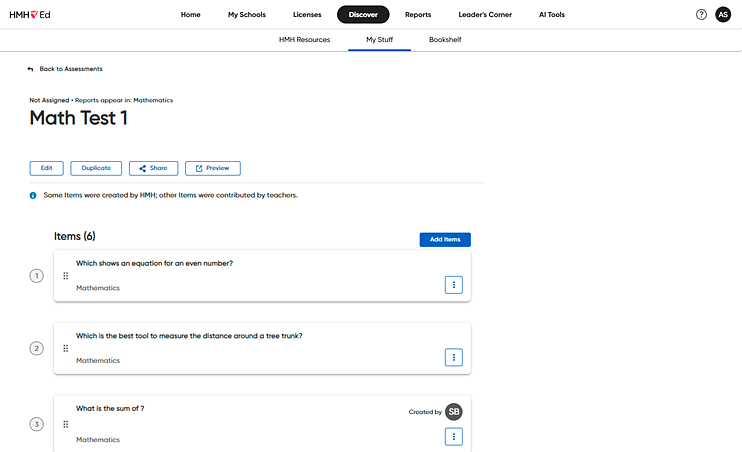The image size is (742, 452).
Task: Share the Math Test 1 assessment
Action: [153, 168]
